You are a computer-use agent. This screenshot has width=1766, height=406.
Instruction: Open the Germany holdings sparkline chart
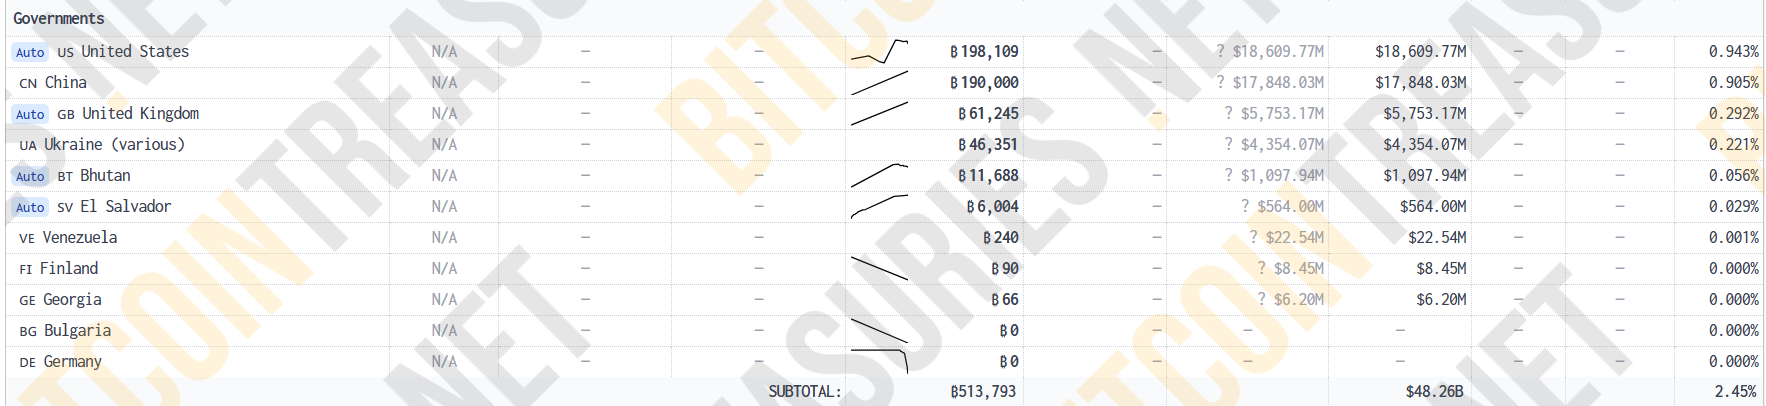tap(879, 360)
